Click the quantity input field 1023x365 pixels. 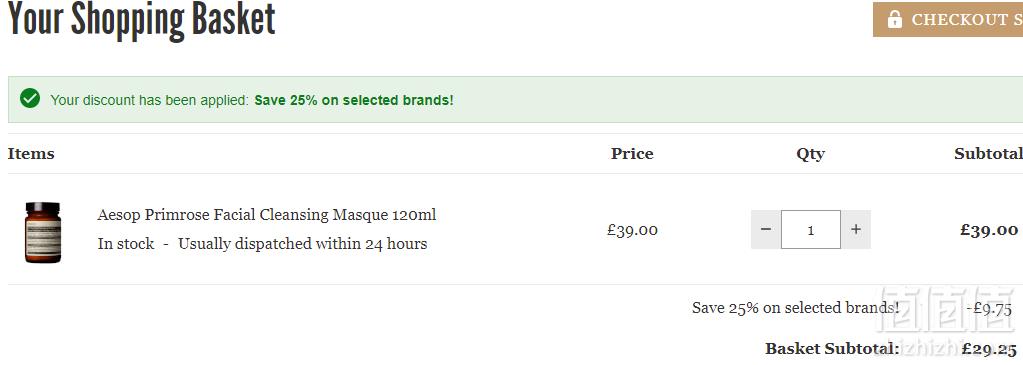811,229
